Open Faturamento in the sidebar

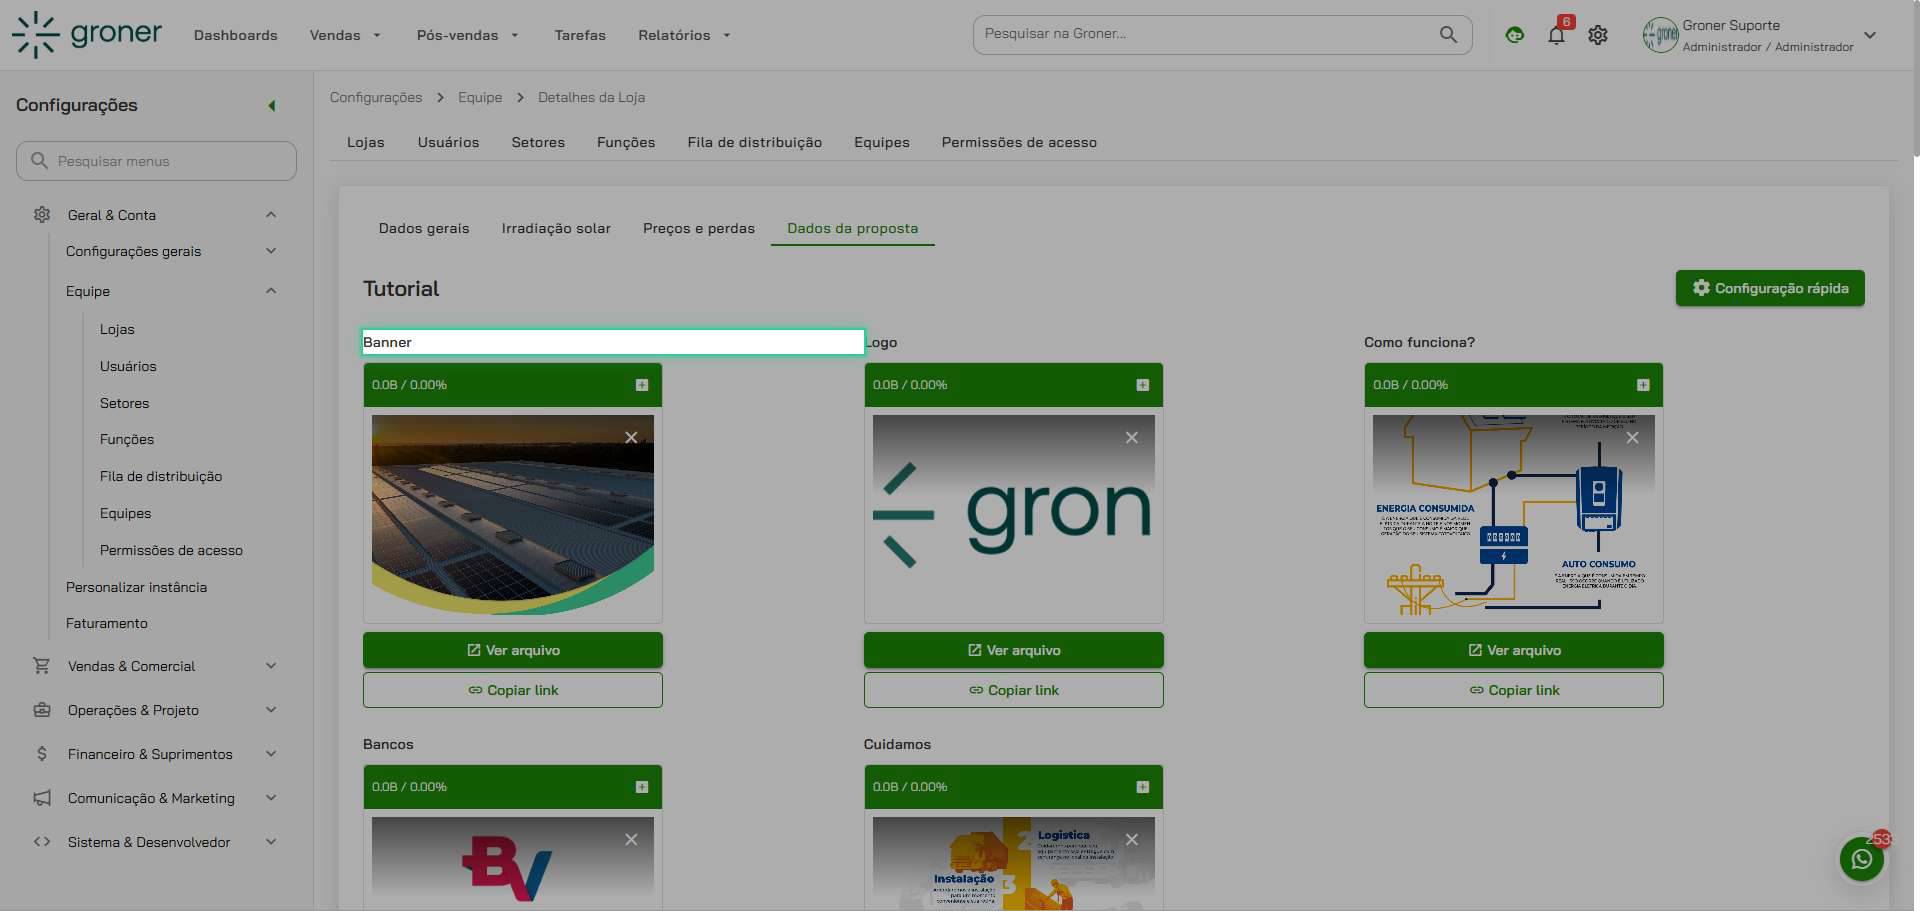click(107, 623)
